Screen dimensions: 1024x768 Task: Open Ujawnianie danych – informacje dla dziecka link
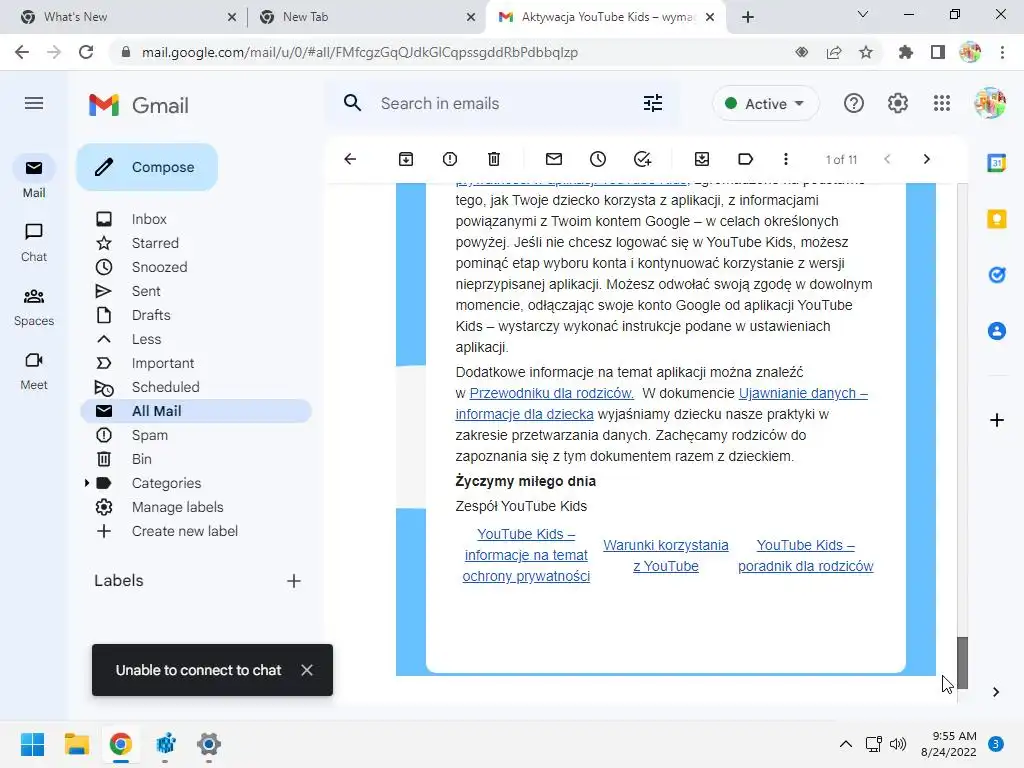tap(662, 404)
